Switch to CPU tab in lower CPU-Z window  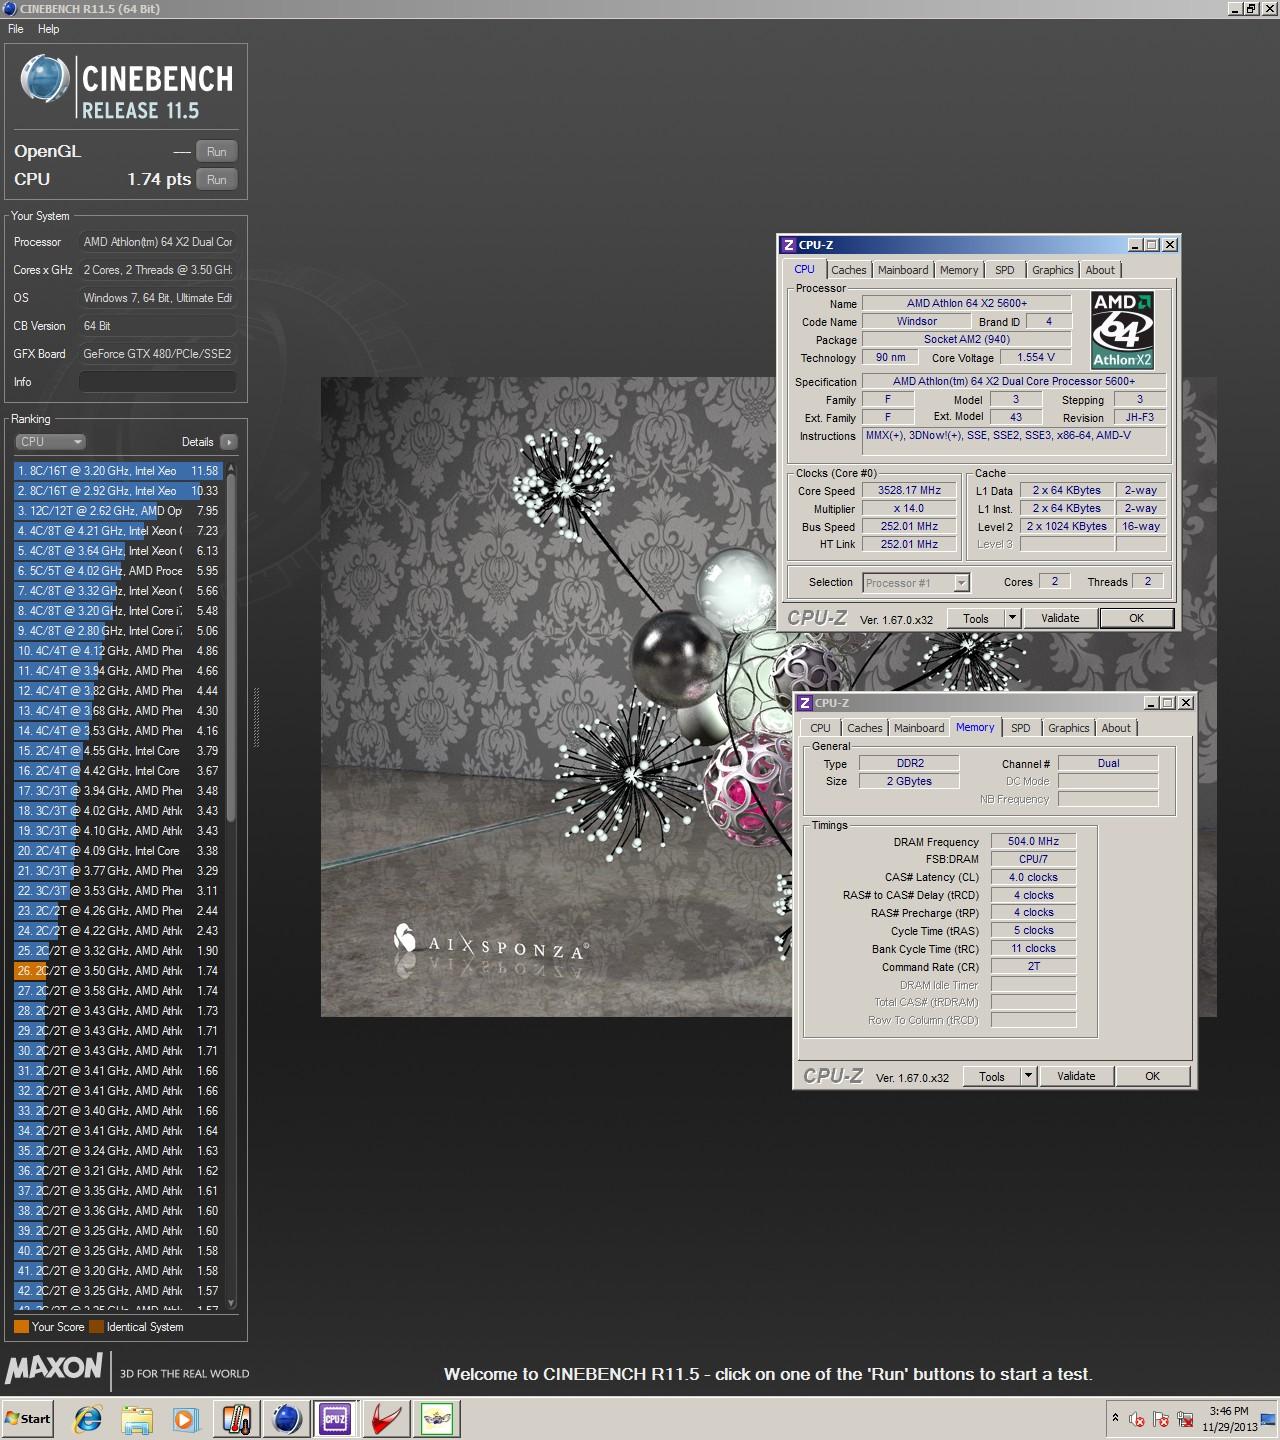820,728
